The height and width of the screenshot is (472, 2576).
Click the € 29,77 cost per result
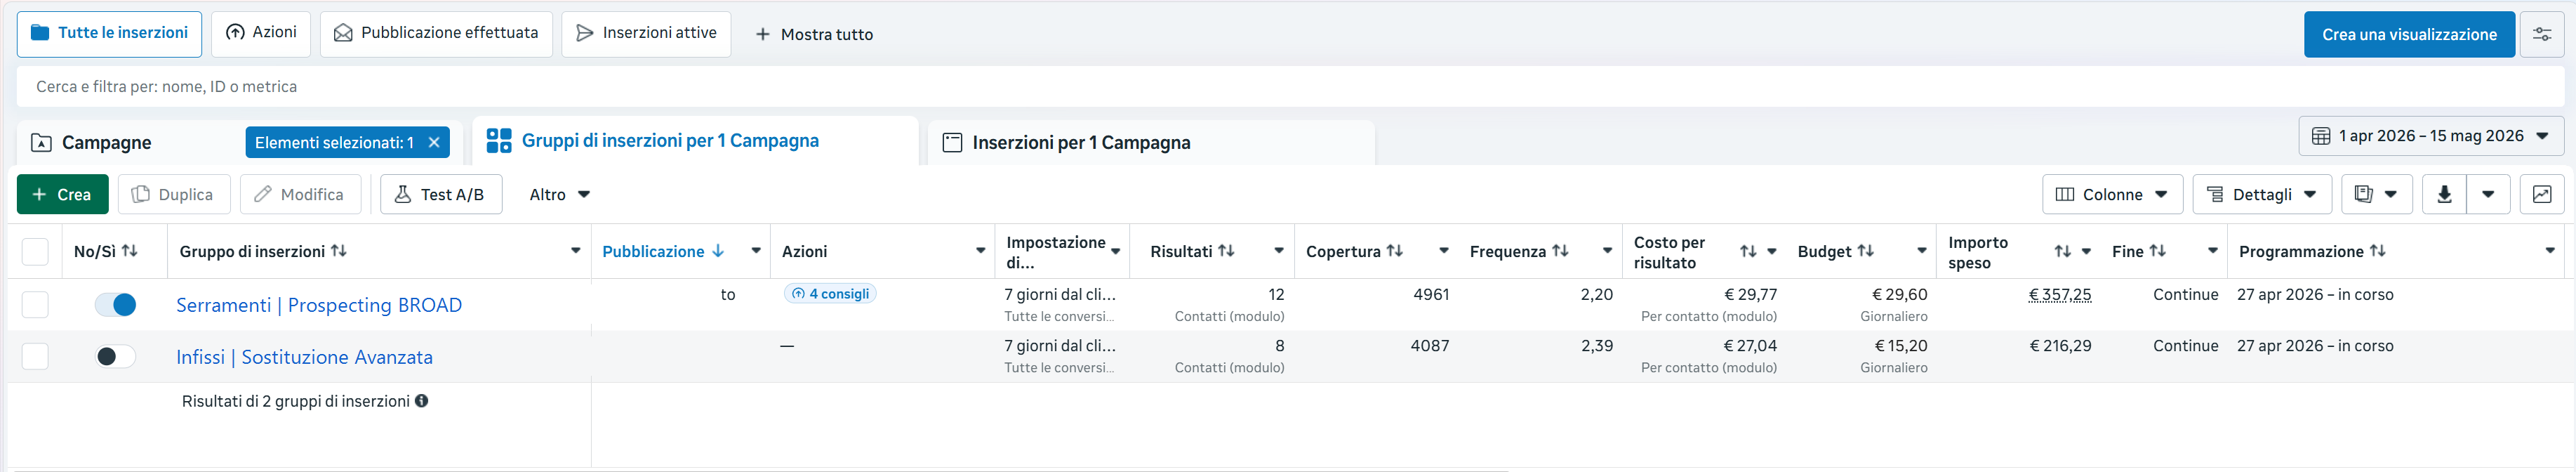1750,294
